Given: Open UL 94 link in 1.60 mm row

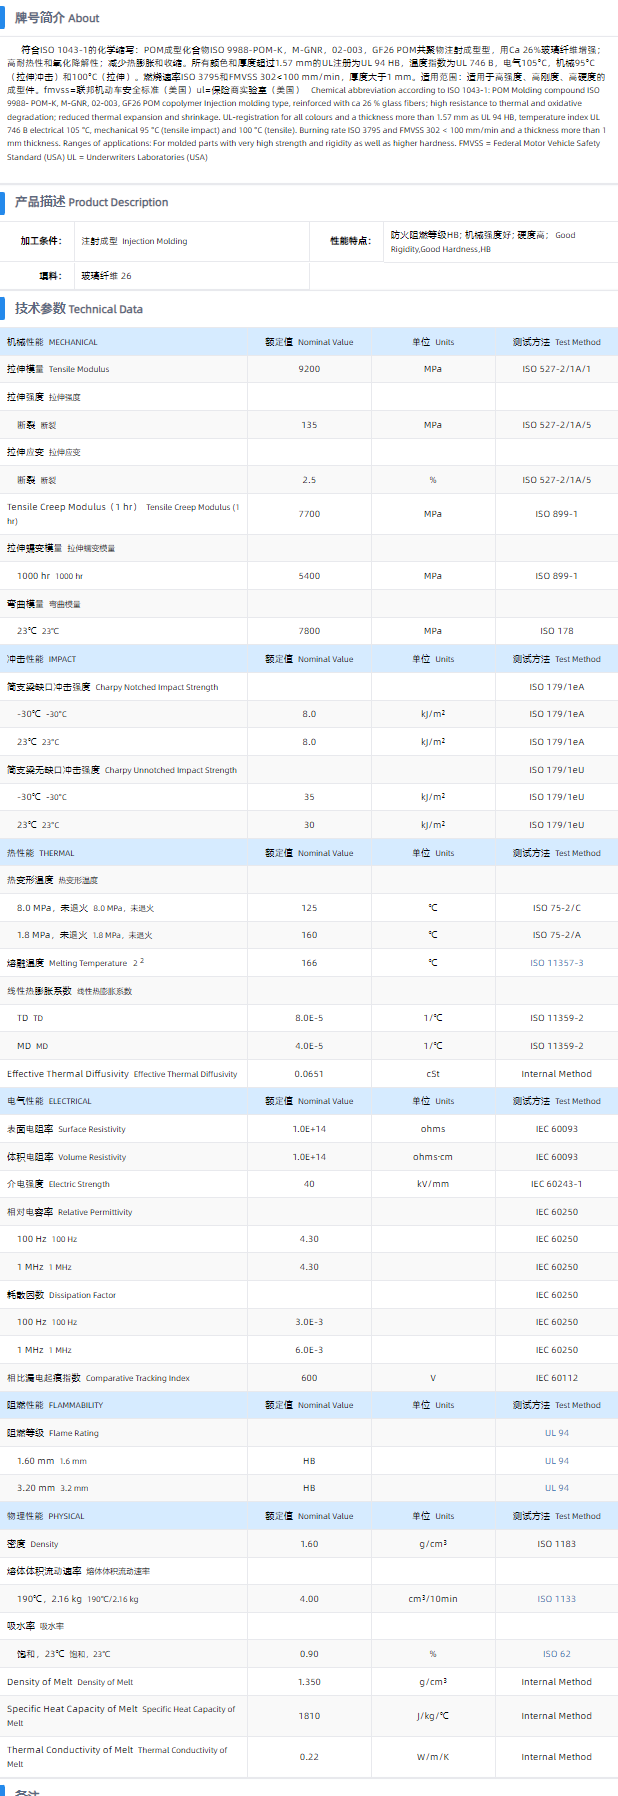Looking at the screenshot, I should click(x=556, y=1461).
